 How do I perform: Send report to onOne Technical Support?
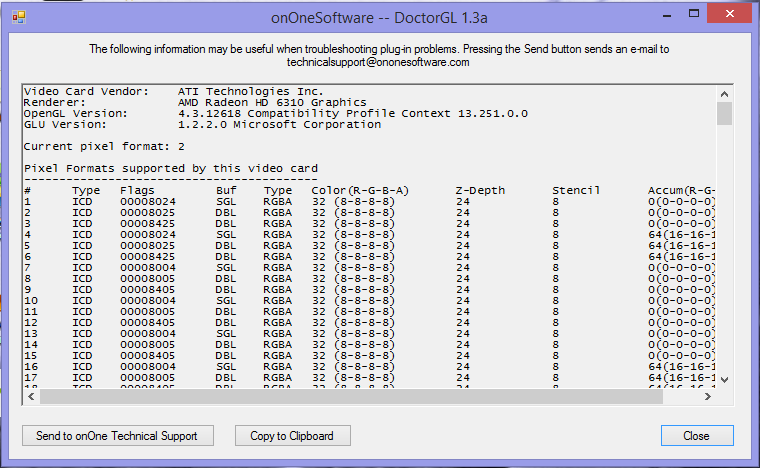point(118,436)
